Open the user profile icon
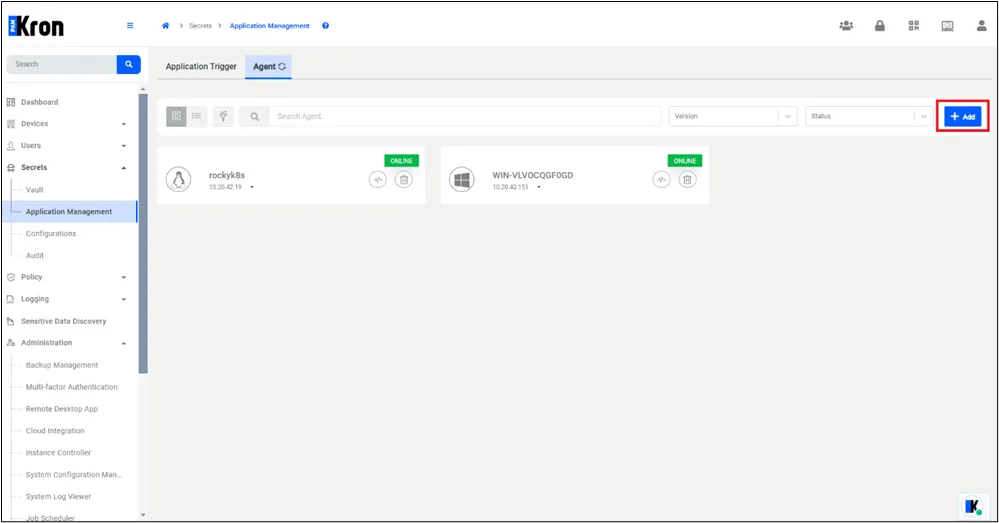Viewport: 999px width, 523px height. click(981, 25)
